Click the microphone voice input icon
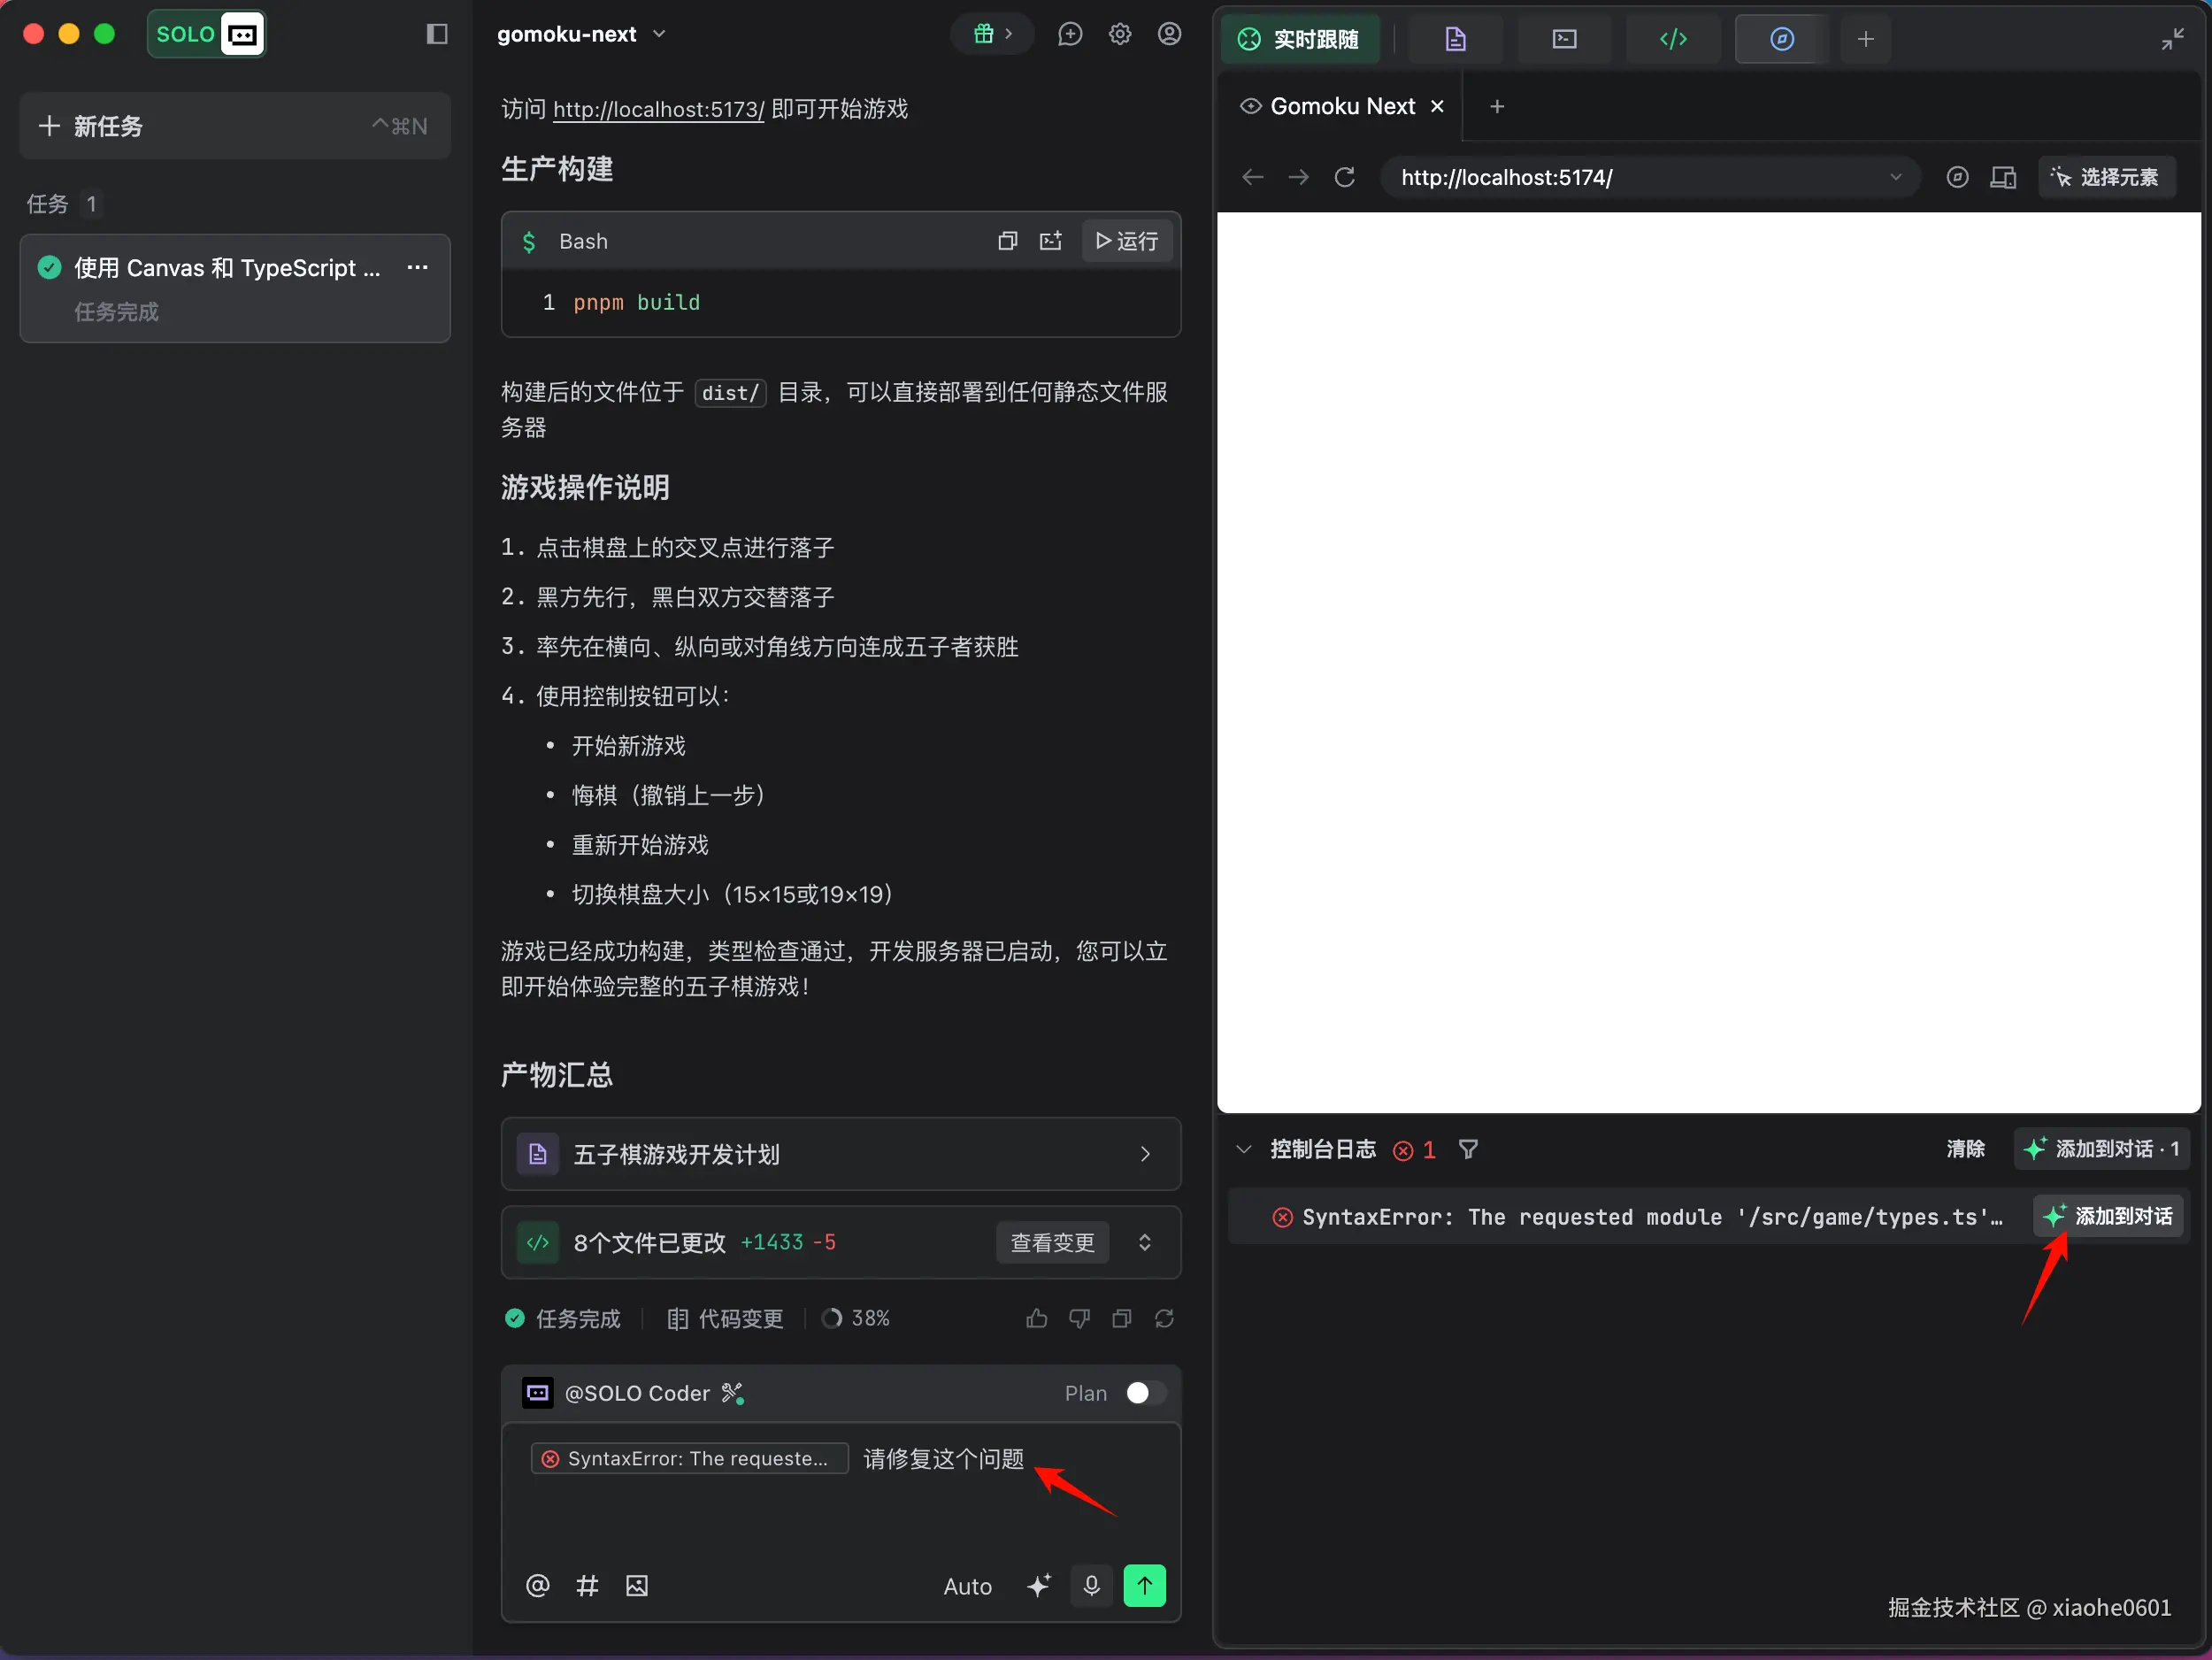The image size is (2212, 1660). click(x=1091, y=1586)
